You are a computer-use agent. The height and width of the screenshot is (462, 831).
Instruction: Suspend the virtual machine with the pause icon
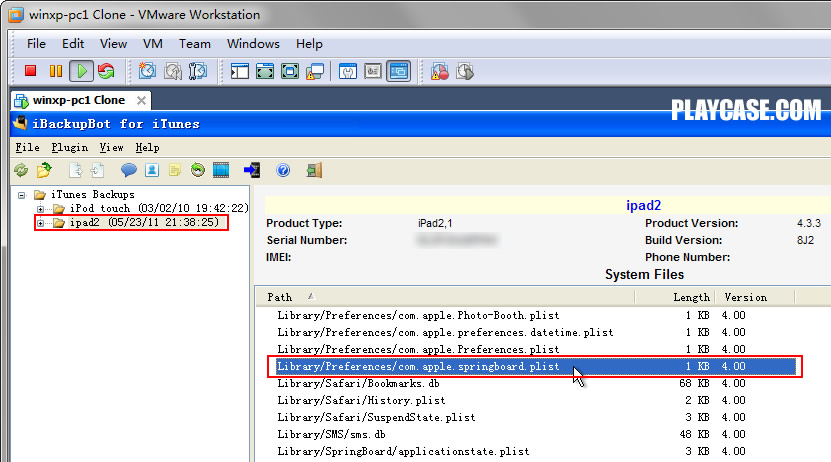(56, 71)
